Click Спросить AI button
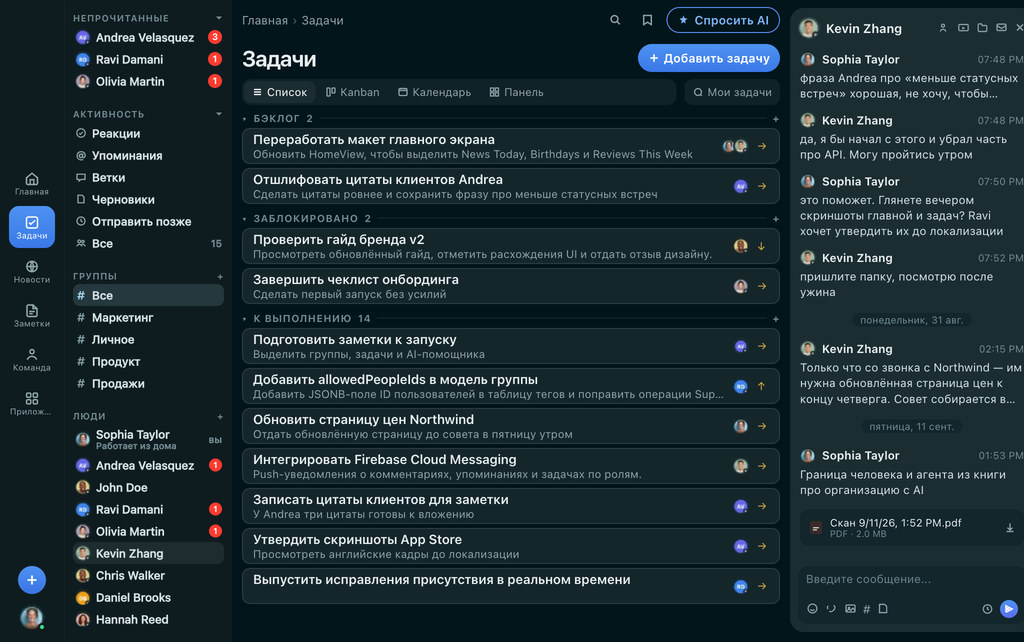The height and width of the screenshot is (642, 1024). tap(723, 20)
